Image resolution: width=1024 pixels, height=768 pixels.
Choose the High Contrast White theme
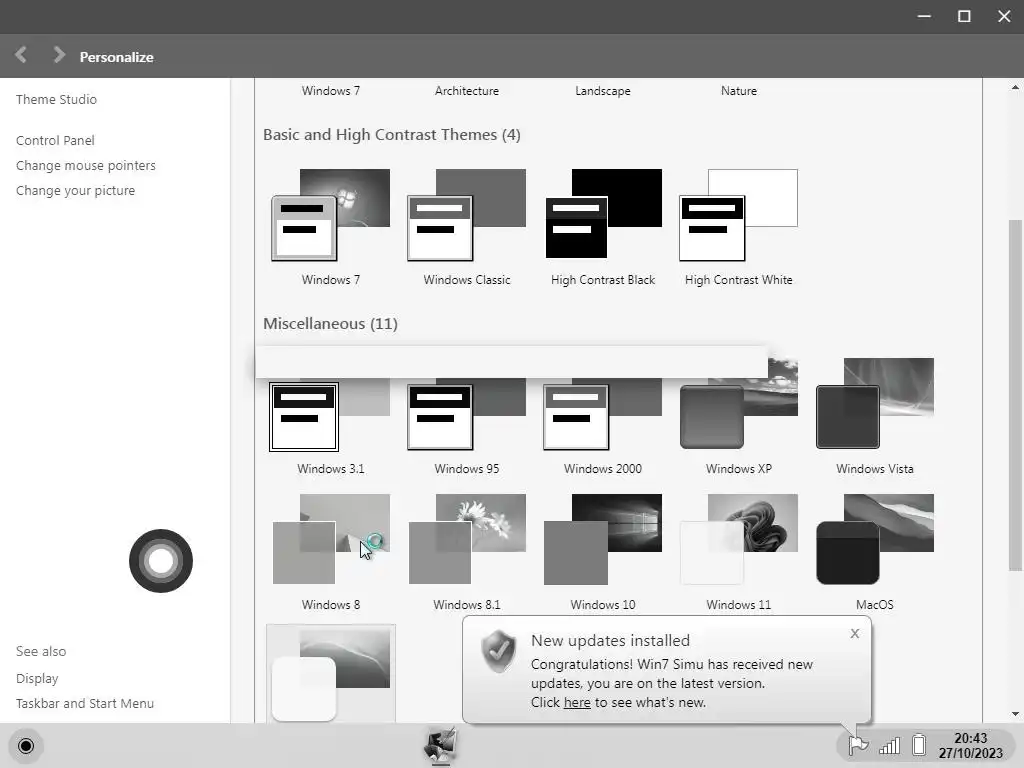point(739,215)
